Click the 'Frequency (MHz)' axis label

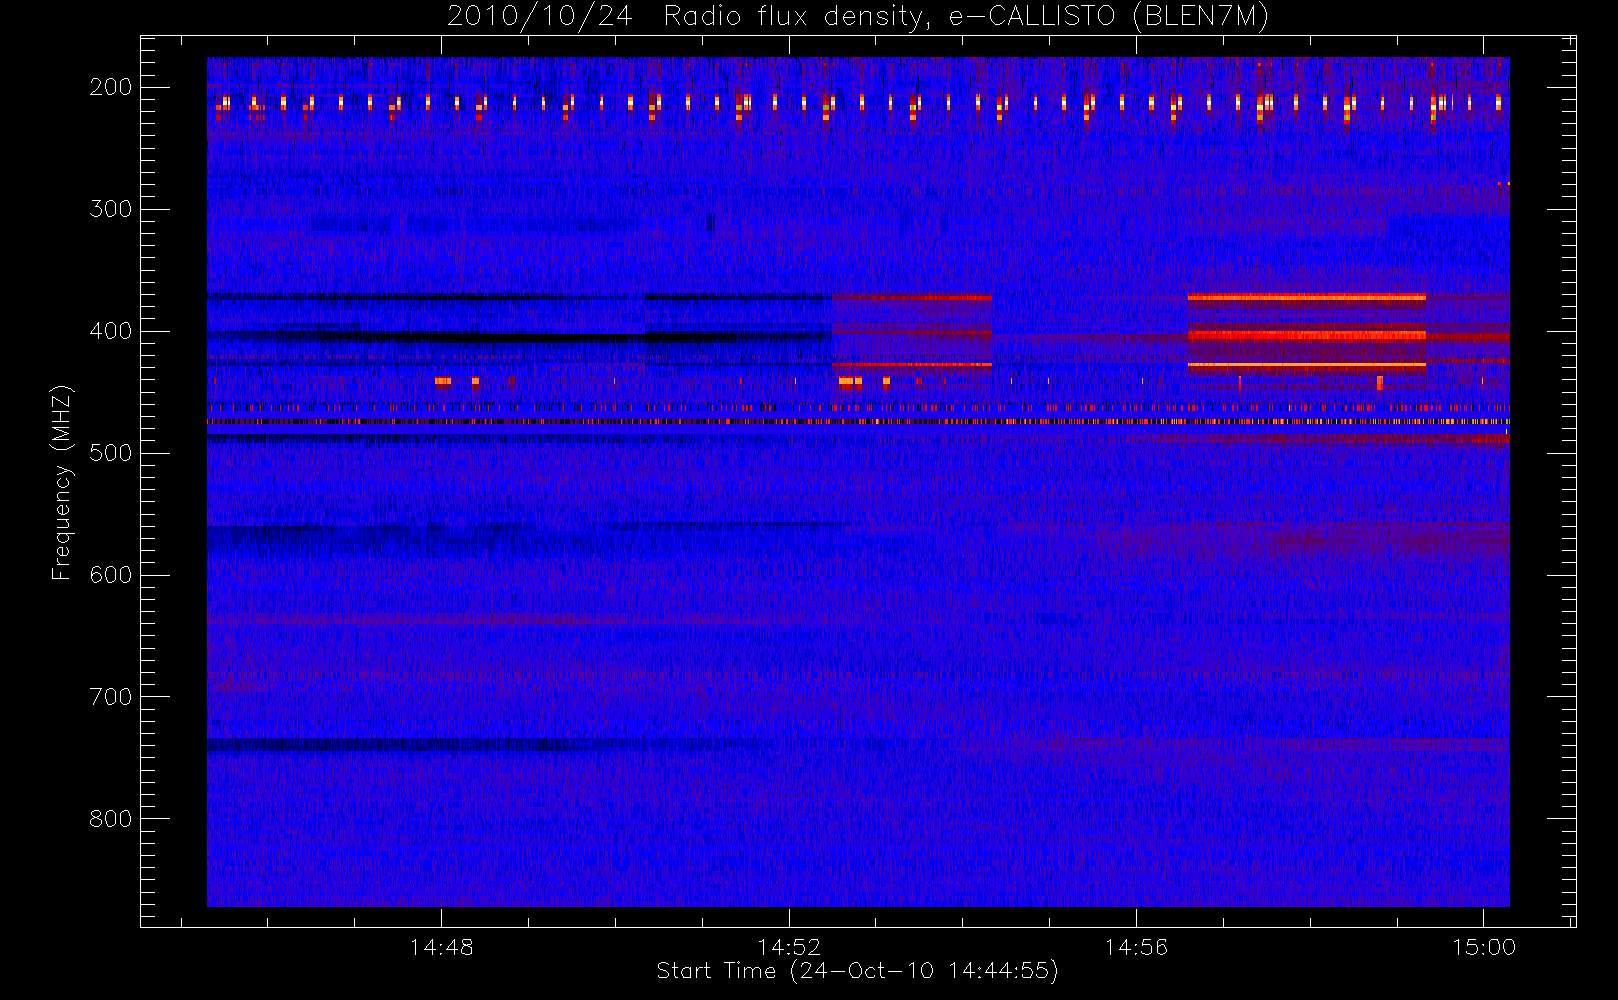click(x=62, y=482)
